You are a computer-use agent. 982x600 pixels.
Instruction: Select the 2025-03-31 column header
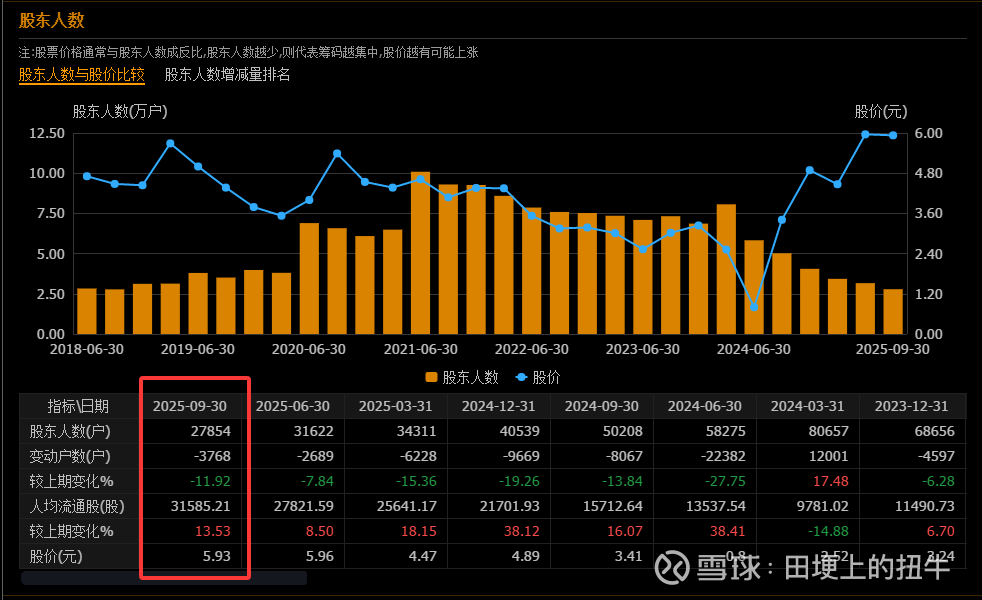[395, 406]
